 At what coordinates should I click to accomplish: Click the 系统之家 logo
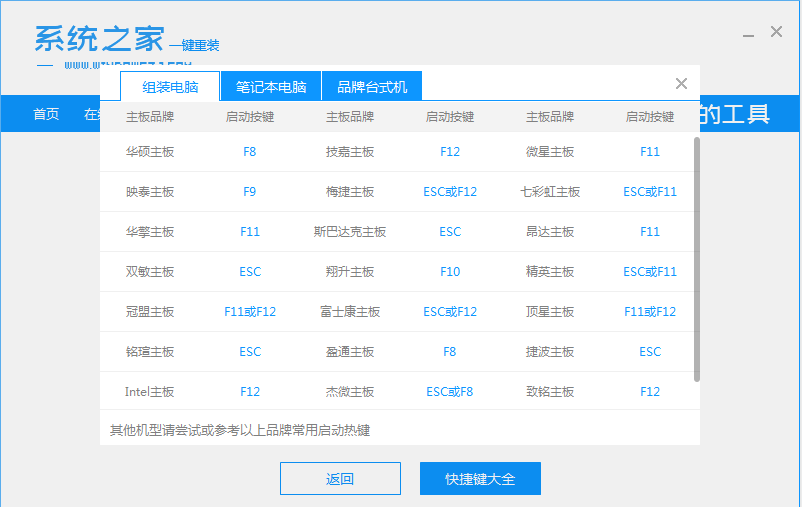(x=100, y=38)
